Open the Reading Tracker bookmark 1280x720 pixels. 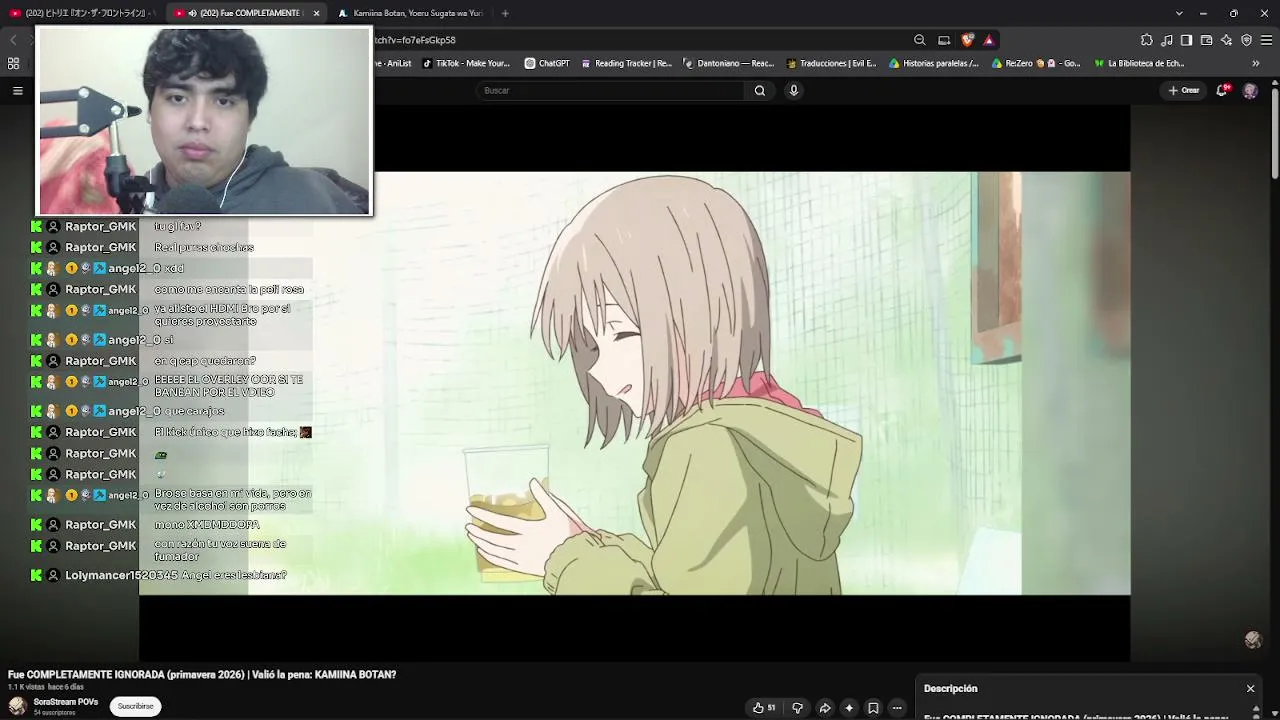[x=628, y=63]
